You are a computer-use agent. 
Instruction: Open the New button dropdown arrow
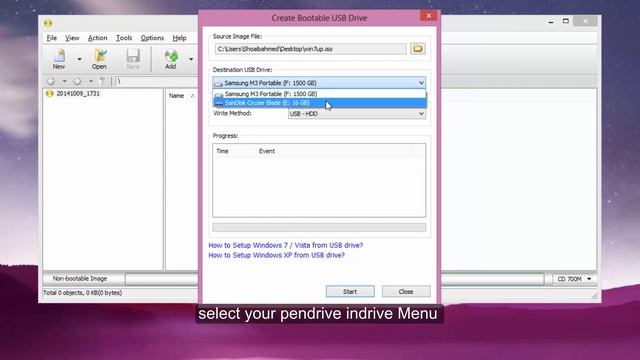[x=79, y=59]
